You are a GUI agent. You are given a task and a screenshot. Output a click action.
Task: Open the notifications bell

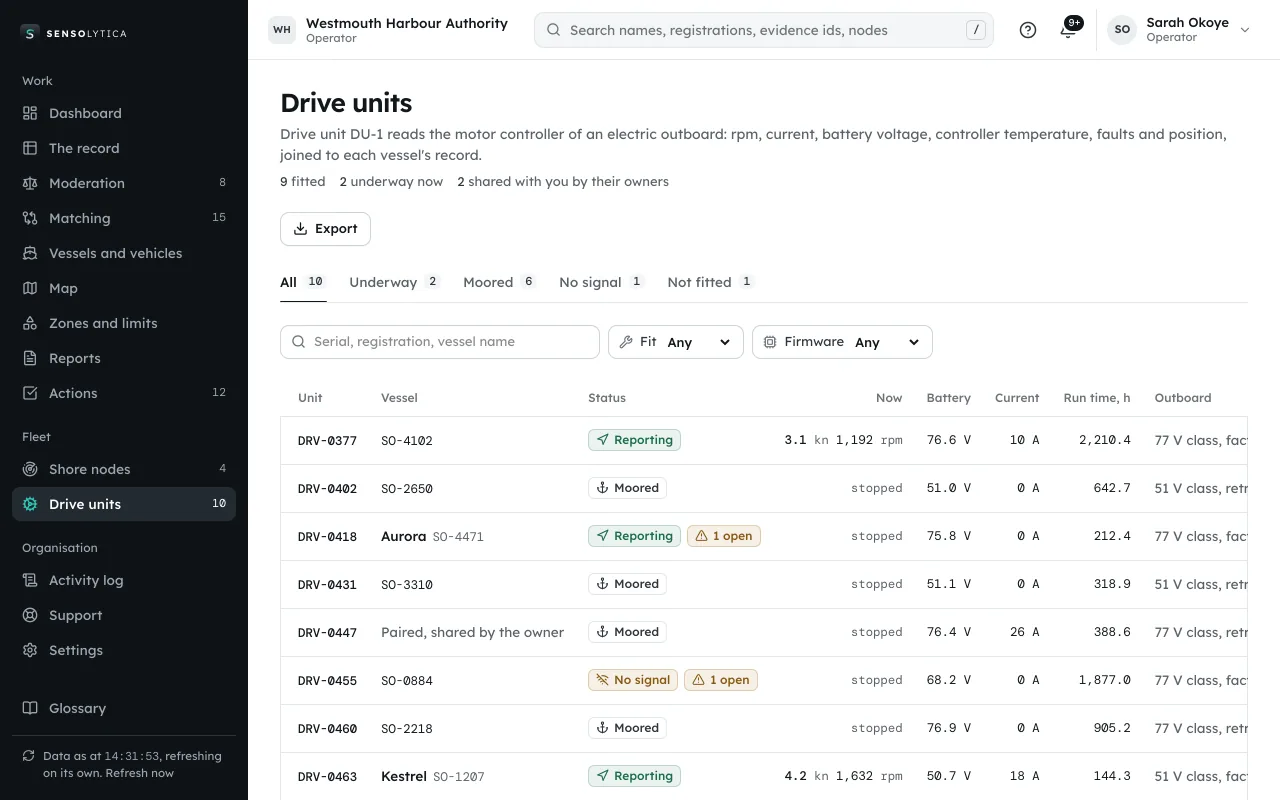1068,30
